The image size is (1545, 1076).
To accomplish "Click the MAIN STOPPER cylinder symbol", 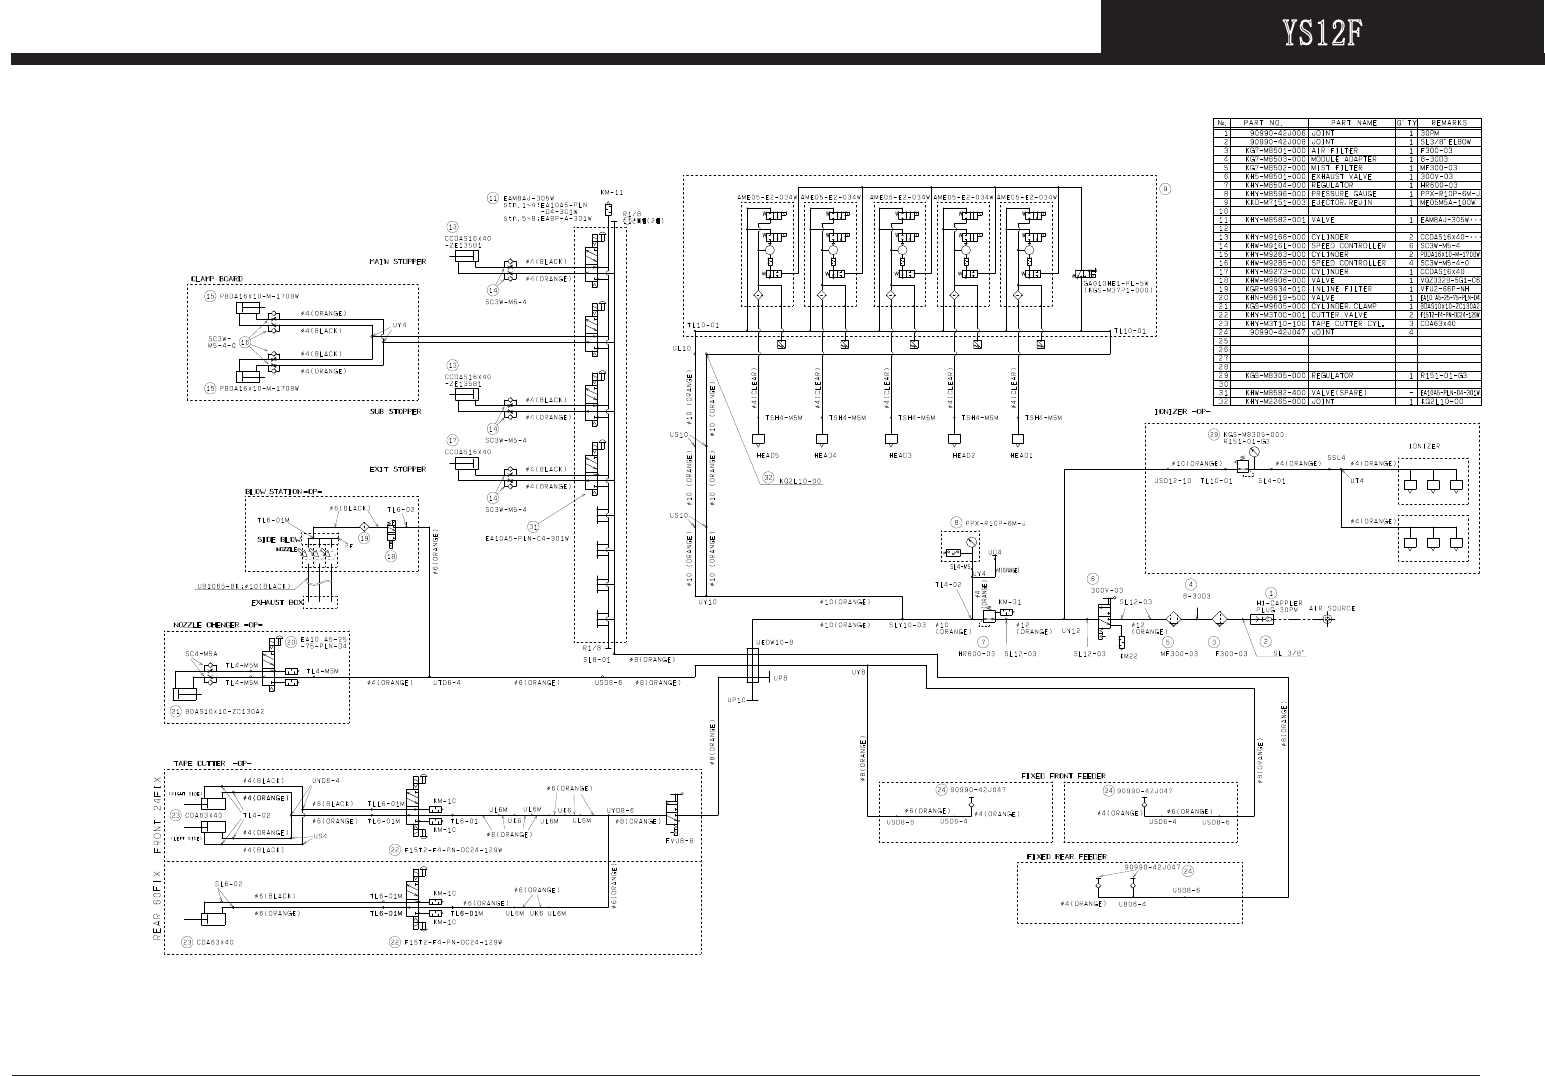I will [x=463, y=257].
